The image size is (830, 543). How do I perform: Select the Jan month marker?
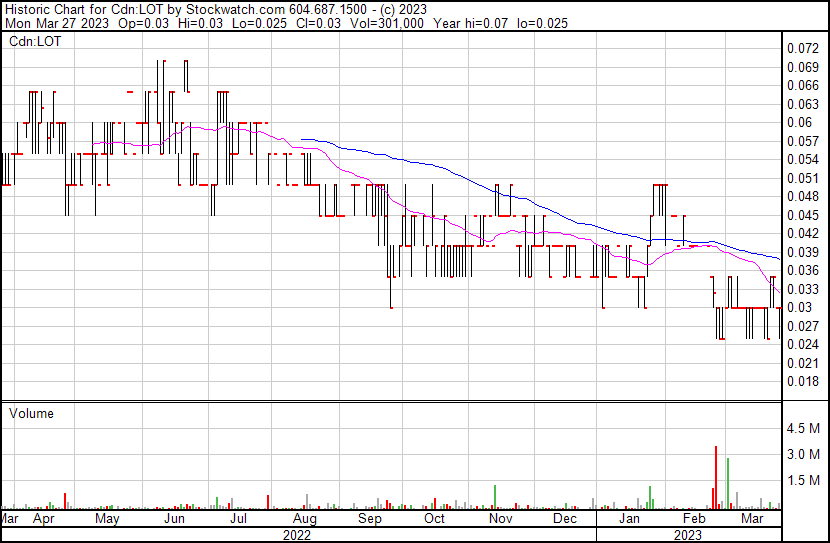628,520
